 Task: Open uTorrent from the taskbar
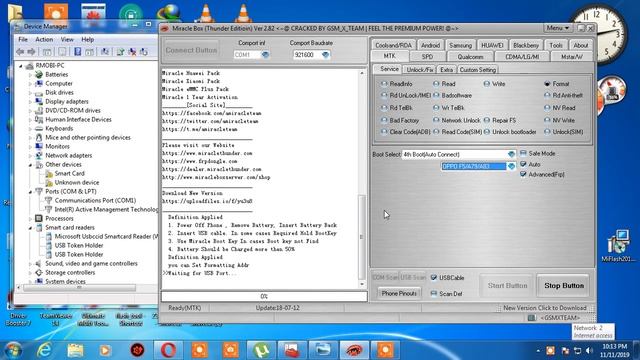(261, 350)
